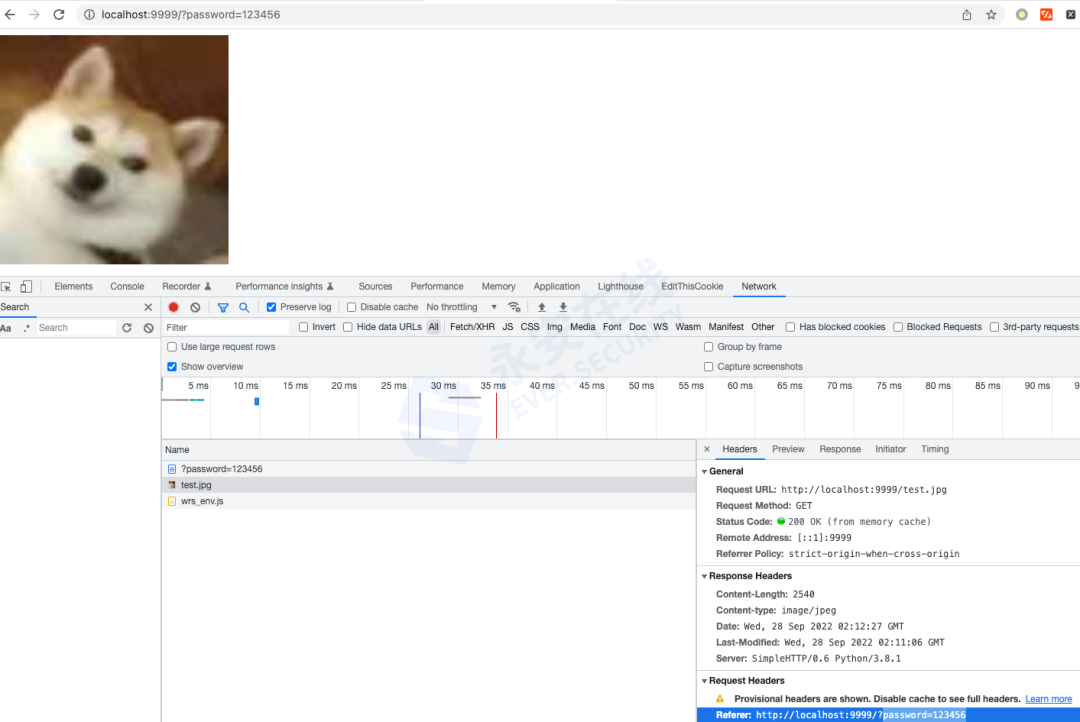Open the red extension icon
The width and height of the screenshot is (1080, 722).
click(x=1046, y=14)
